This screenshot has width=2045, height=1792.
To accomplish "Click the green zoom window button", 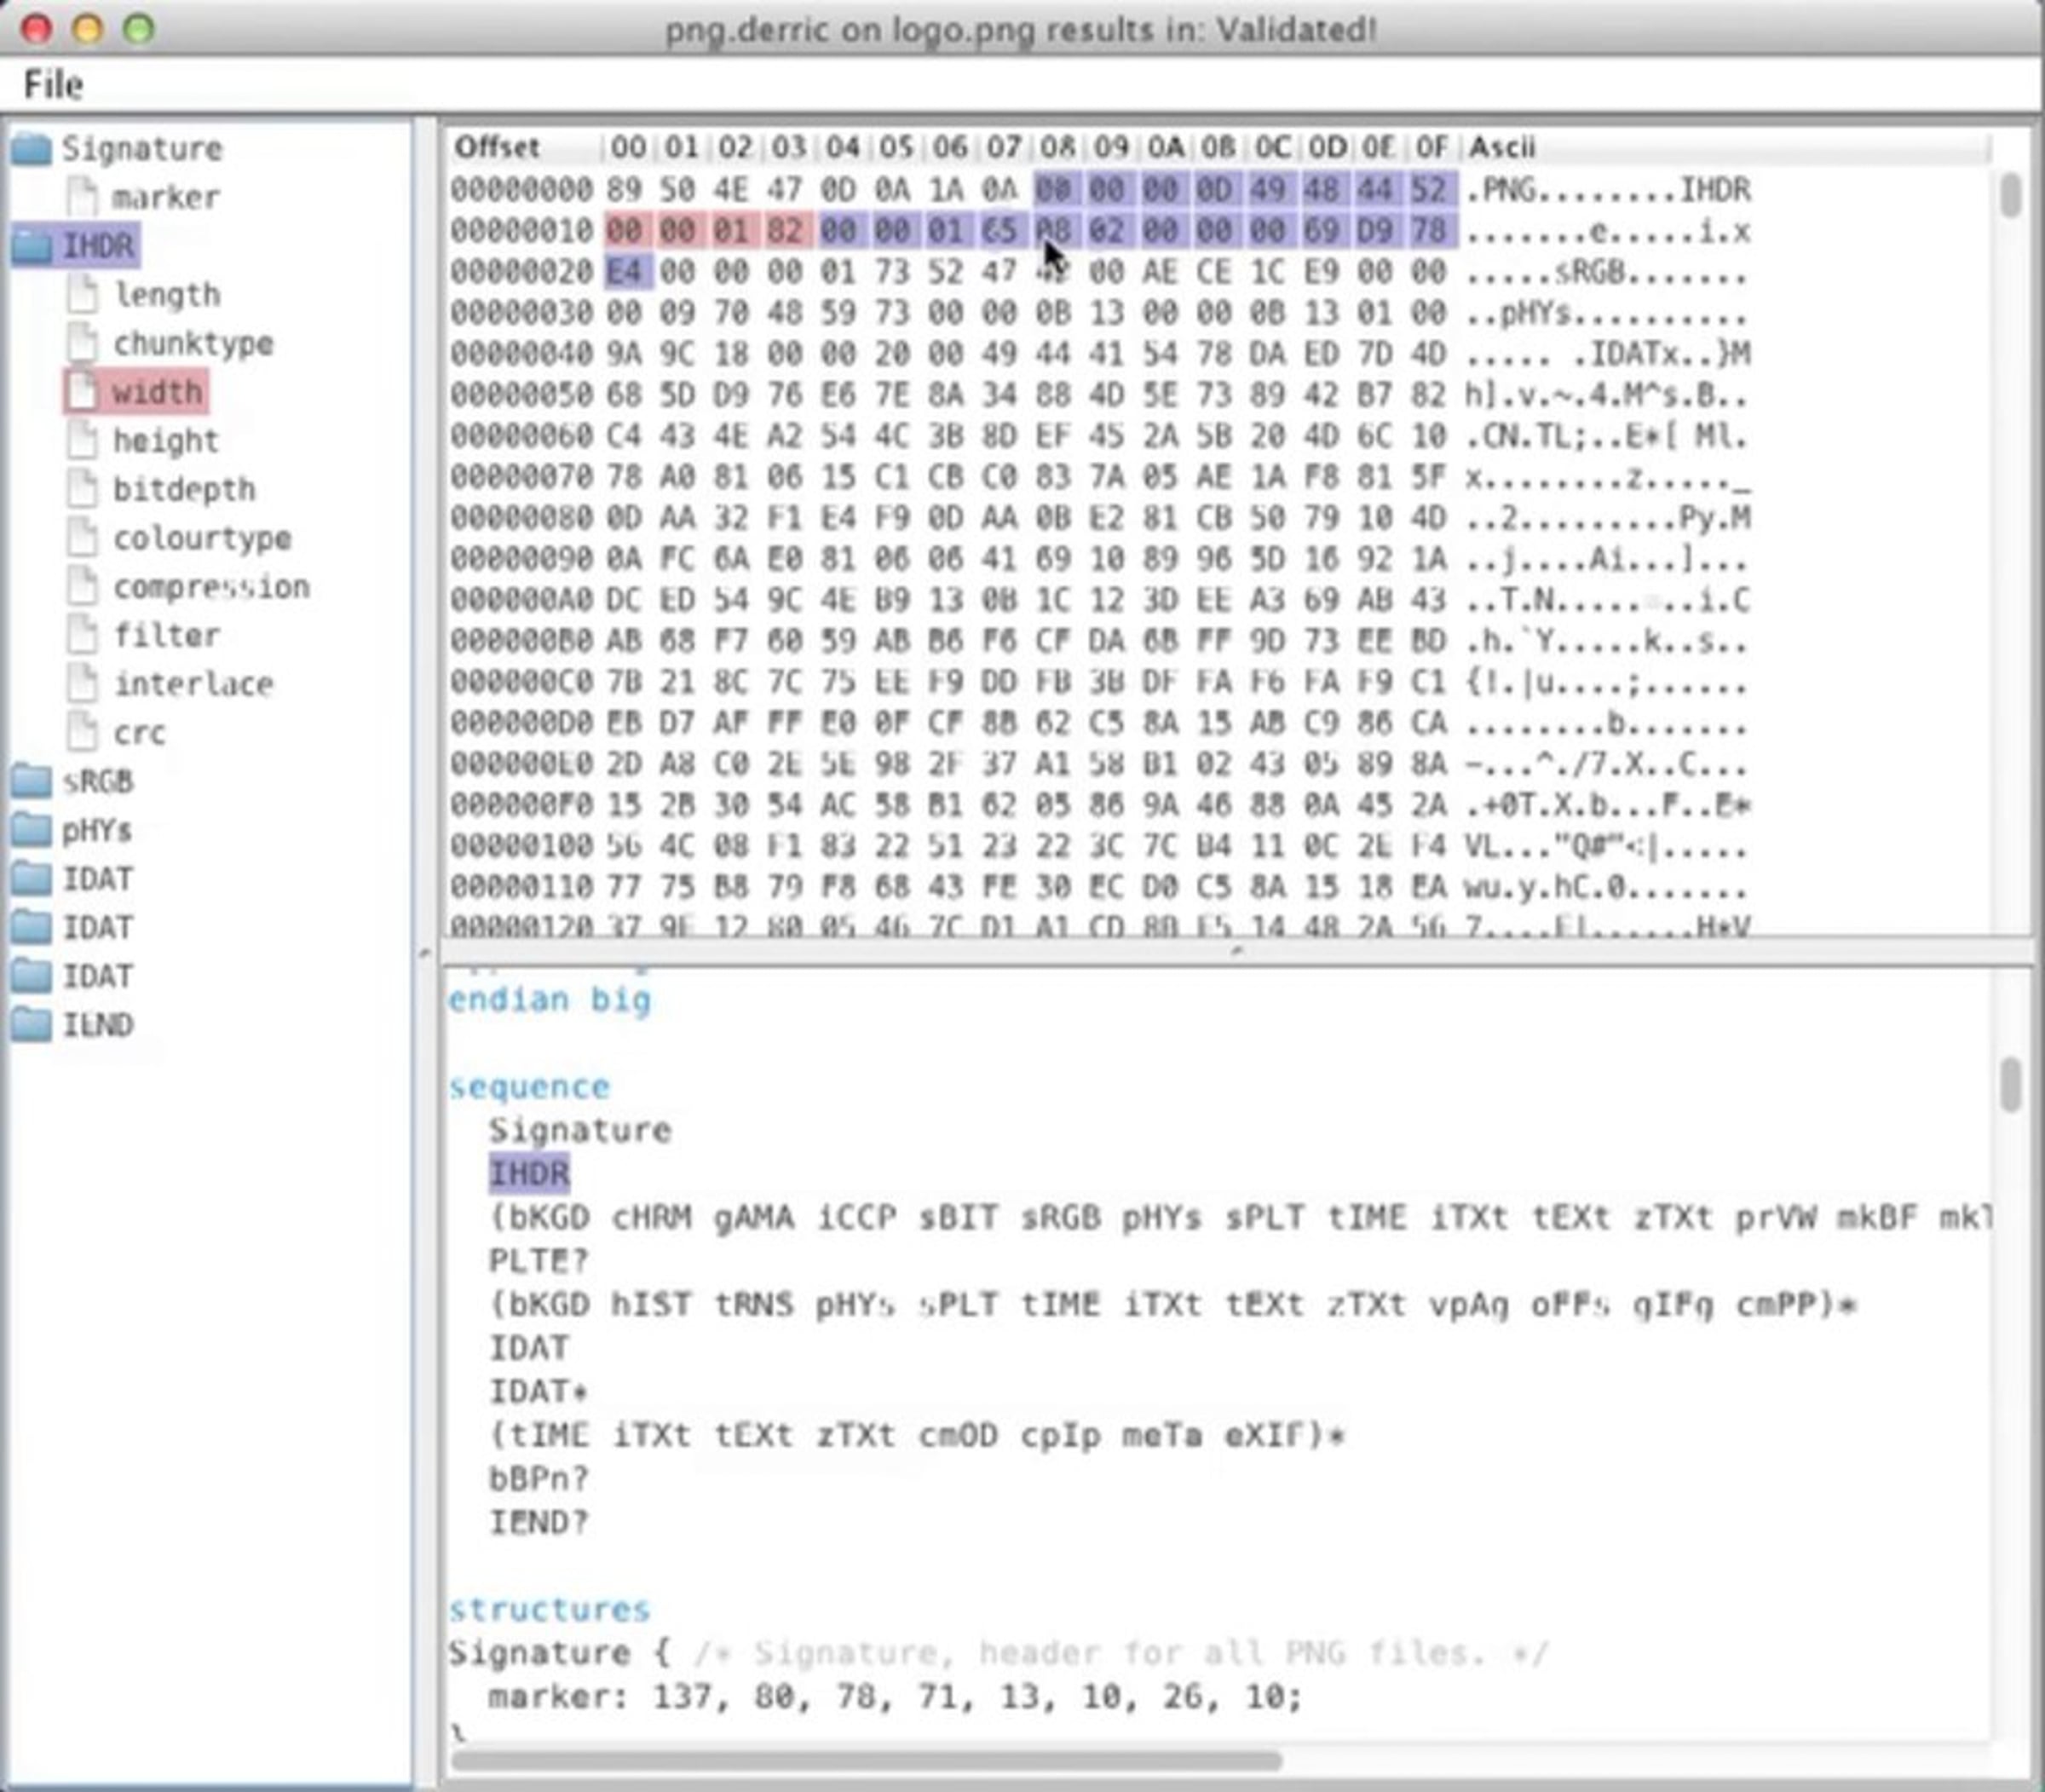I will tap(139, 28).
